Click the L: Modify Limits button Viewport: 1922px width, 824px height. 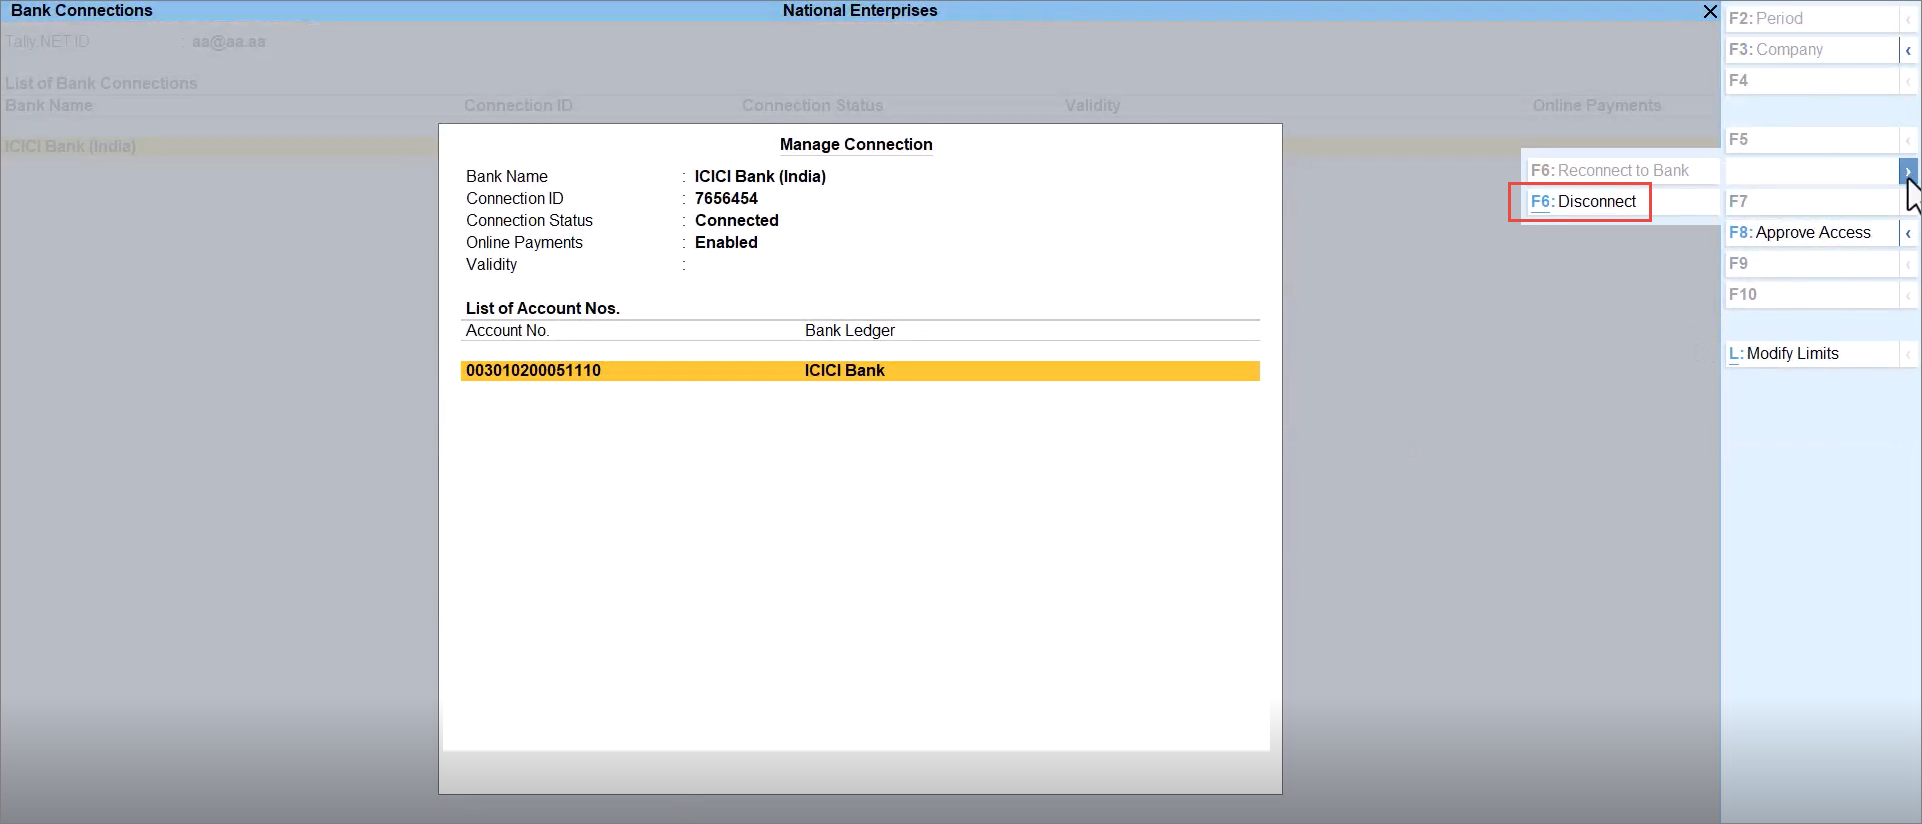1811,354
